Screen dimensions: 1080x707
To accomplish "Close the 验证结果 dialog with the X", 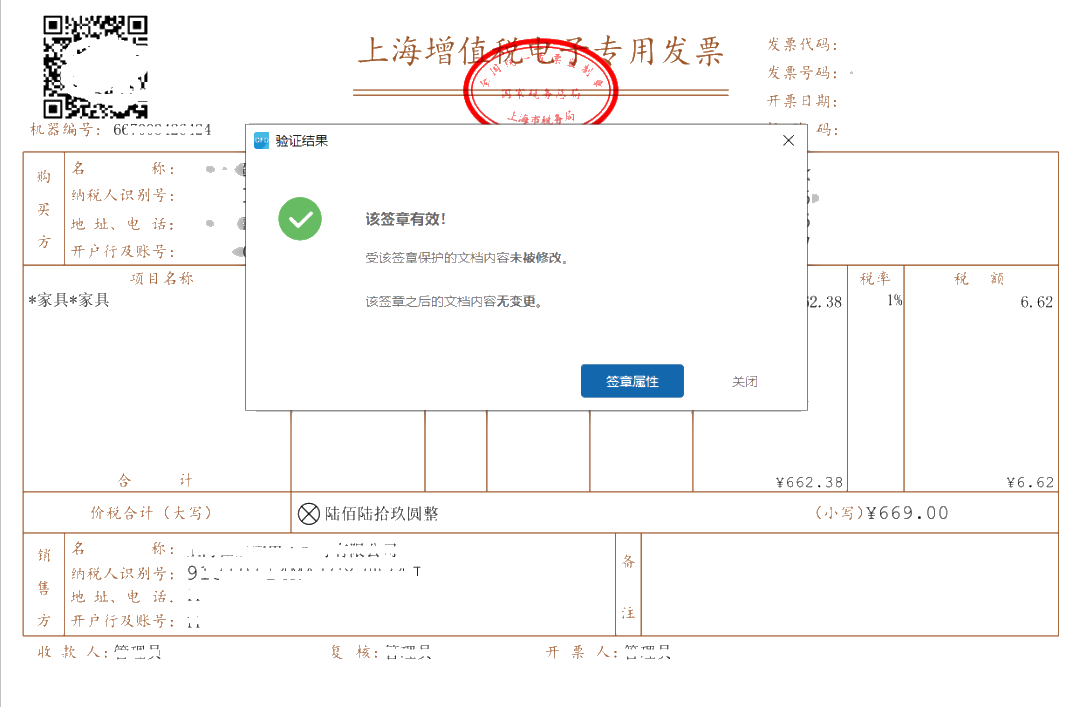I will click(x=788, y=140).
